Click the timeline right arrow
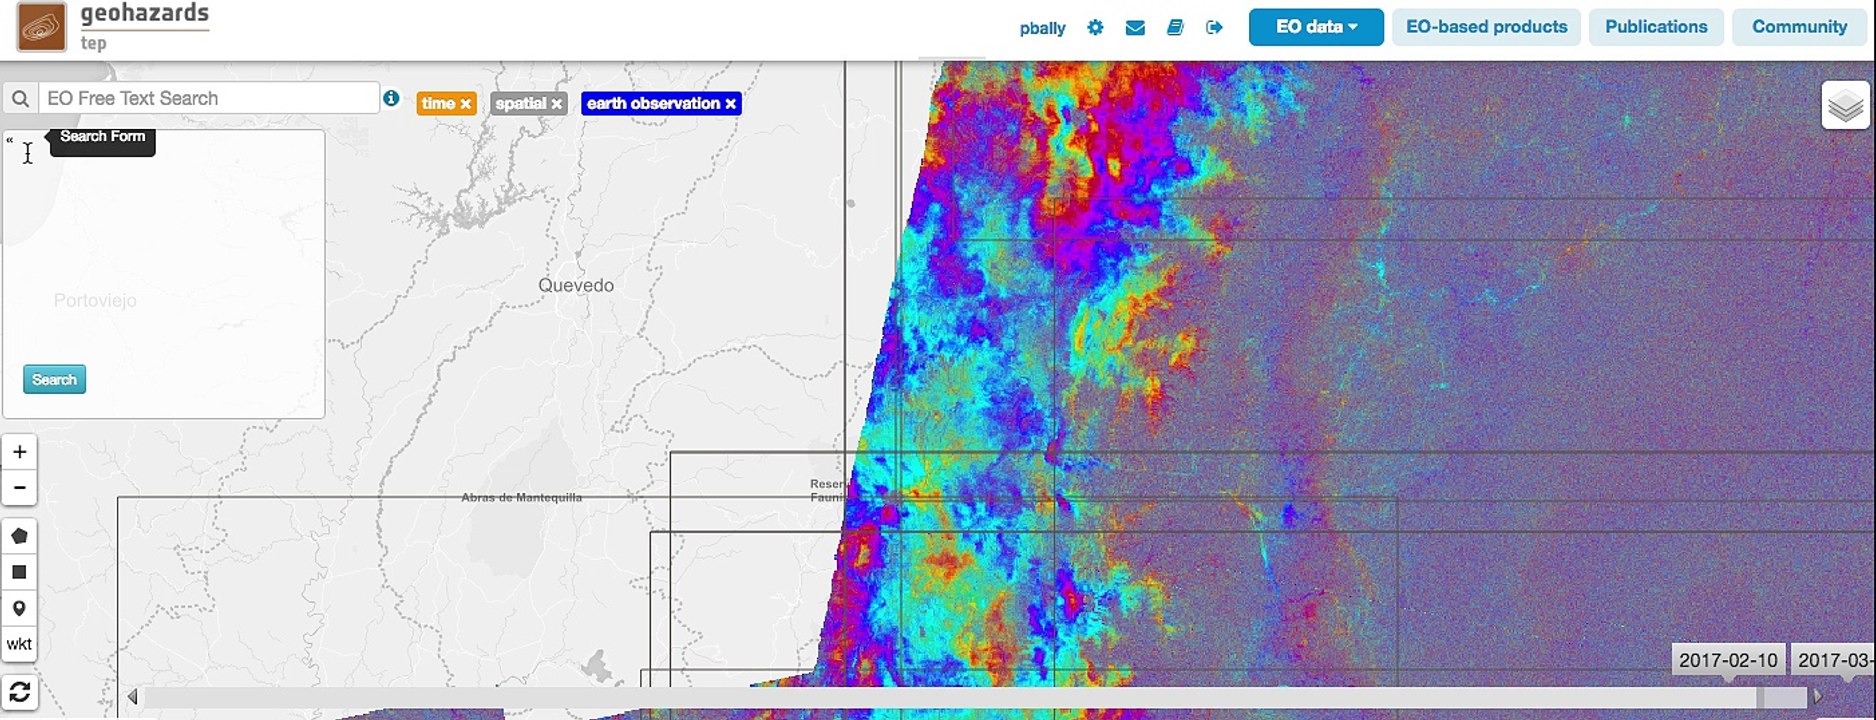This screenshot has width=1876, height=720. 1817,697
